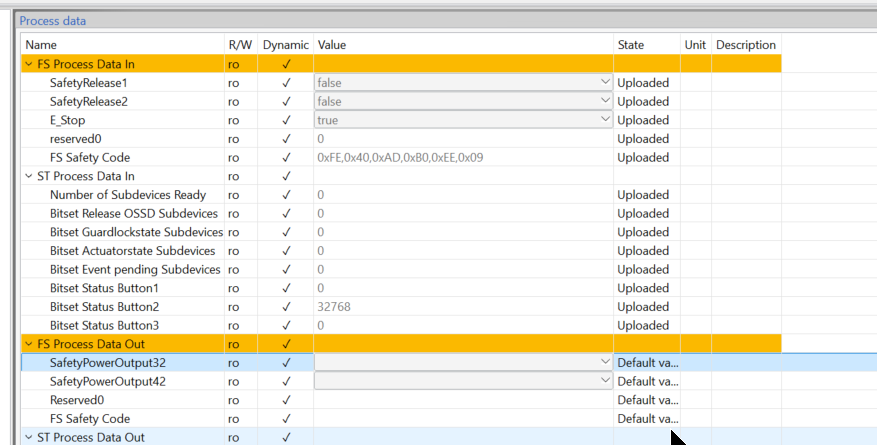Open the SafetyRelease1 value dropdown
The image size is (877, 445).
pyautogui.click(x=605, y=83)
